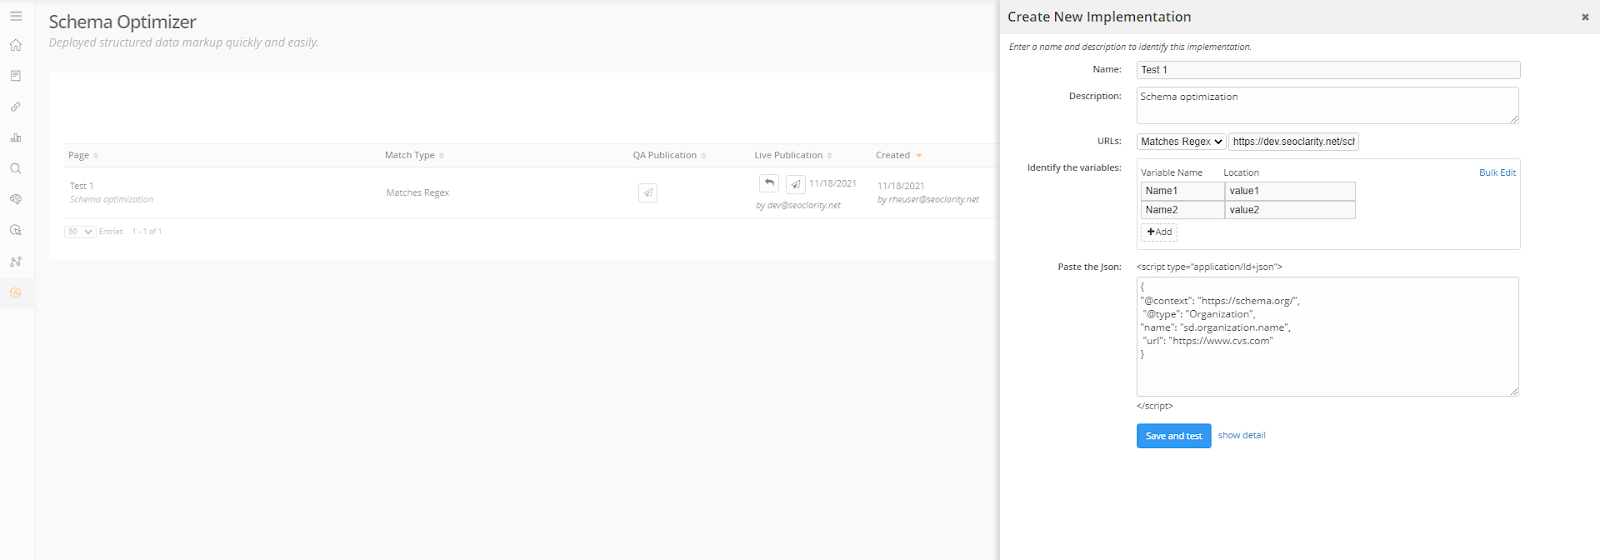
Task: Open the highlighted orange circle icon in the sidebar
Action: coord(16,293)
